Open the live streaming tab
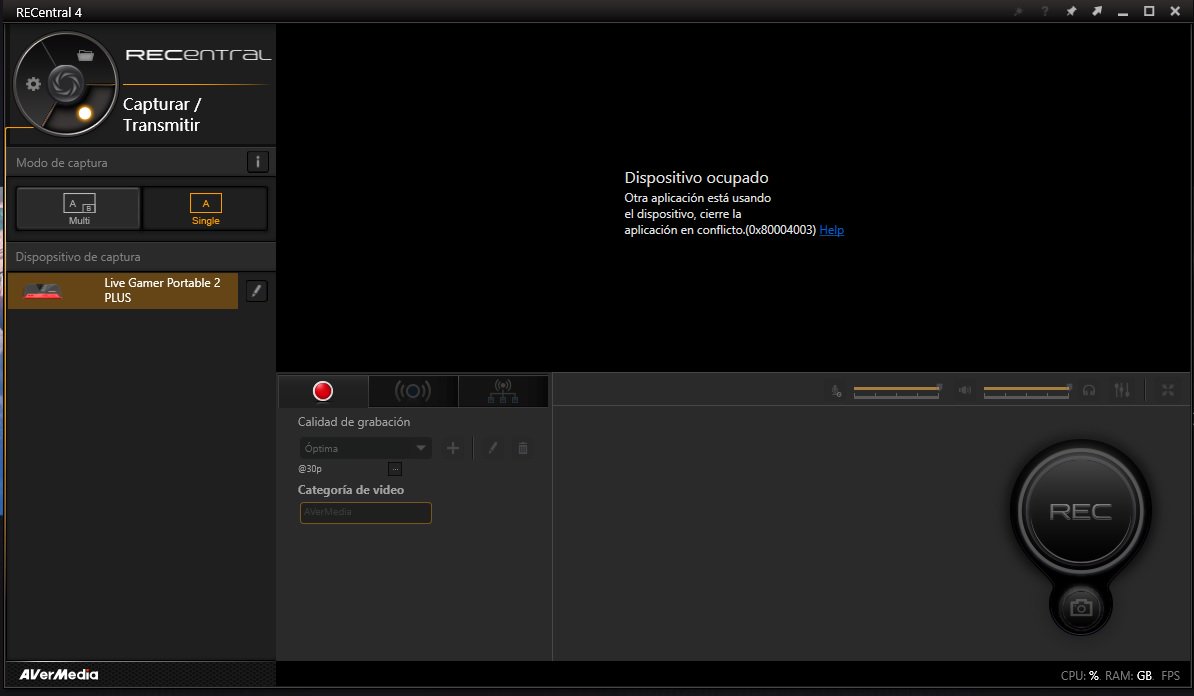Viewport: 1194px width, 696px height. pyautogui.click(x=413, y=391)
